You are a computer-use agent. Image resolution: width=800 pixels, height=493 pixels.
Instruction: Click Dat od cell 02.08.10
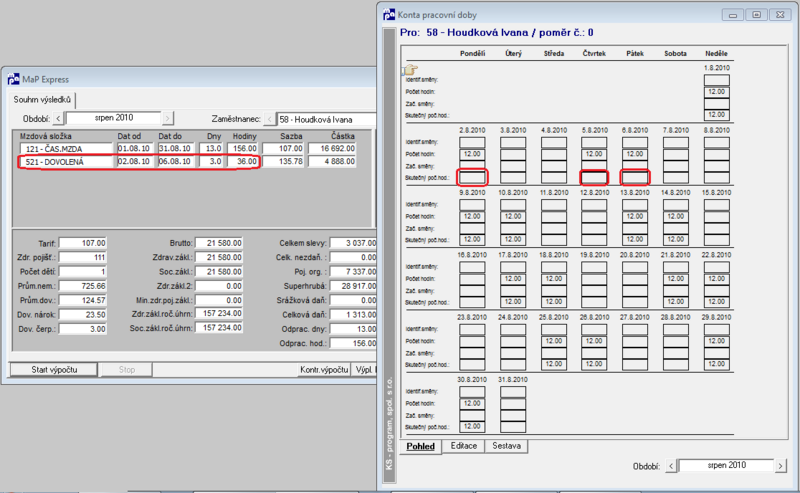tap(134, 161)
